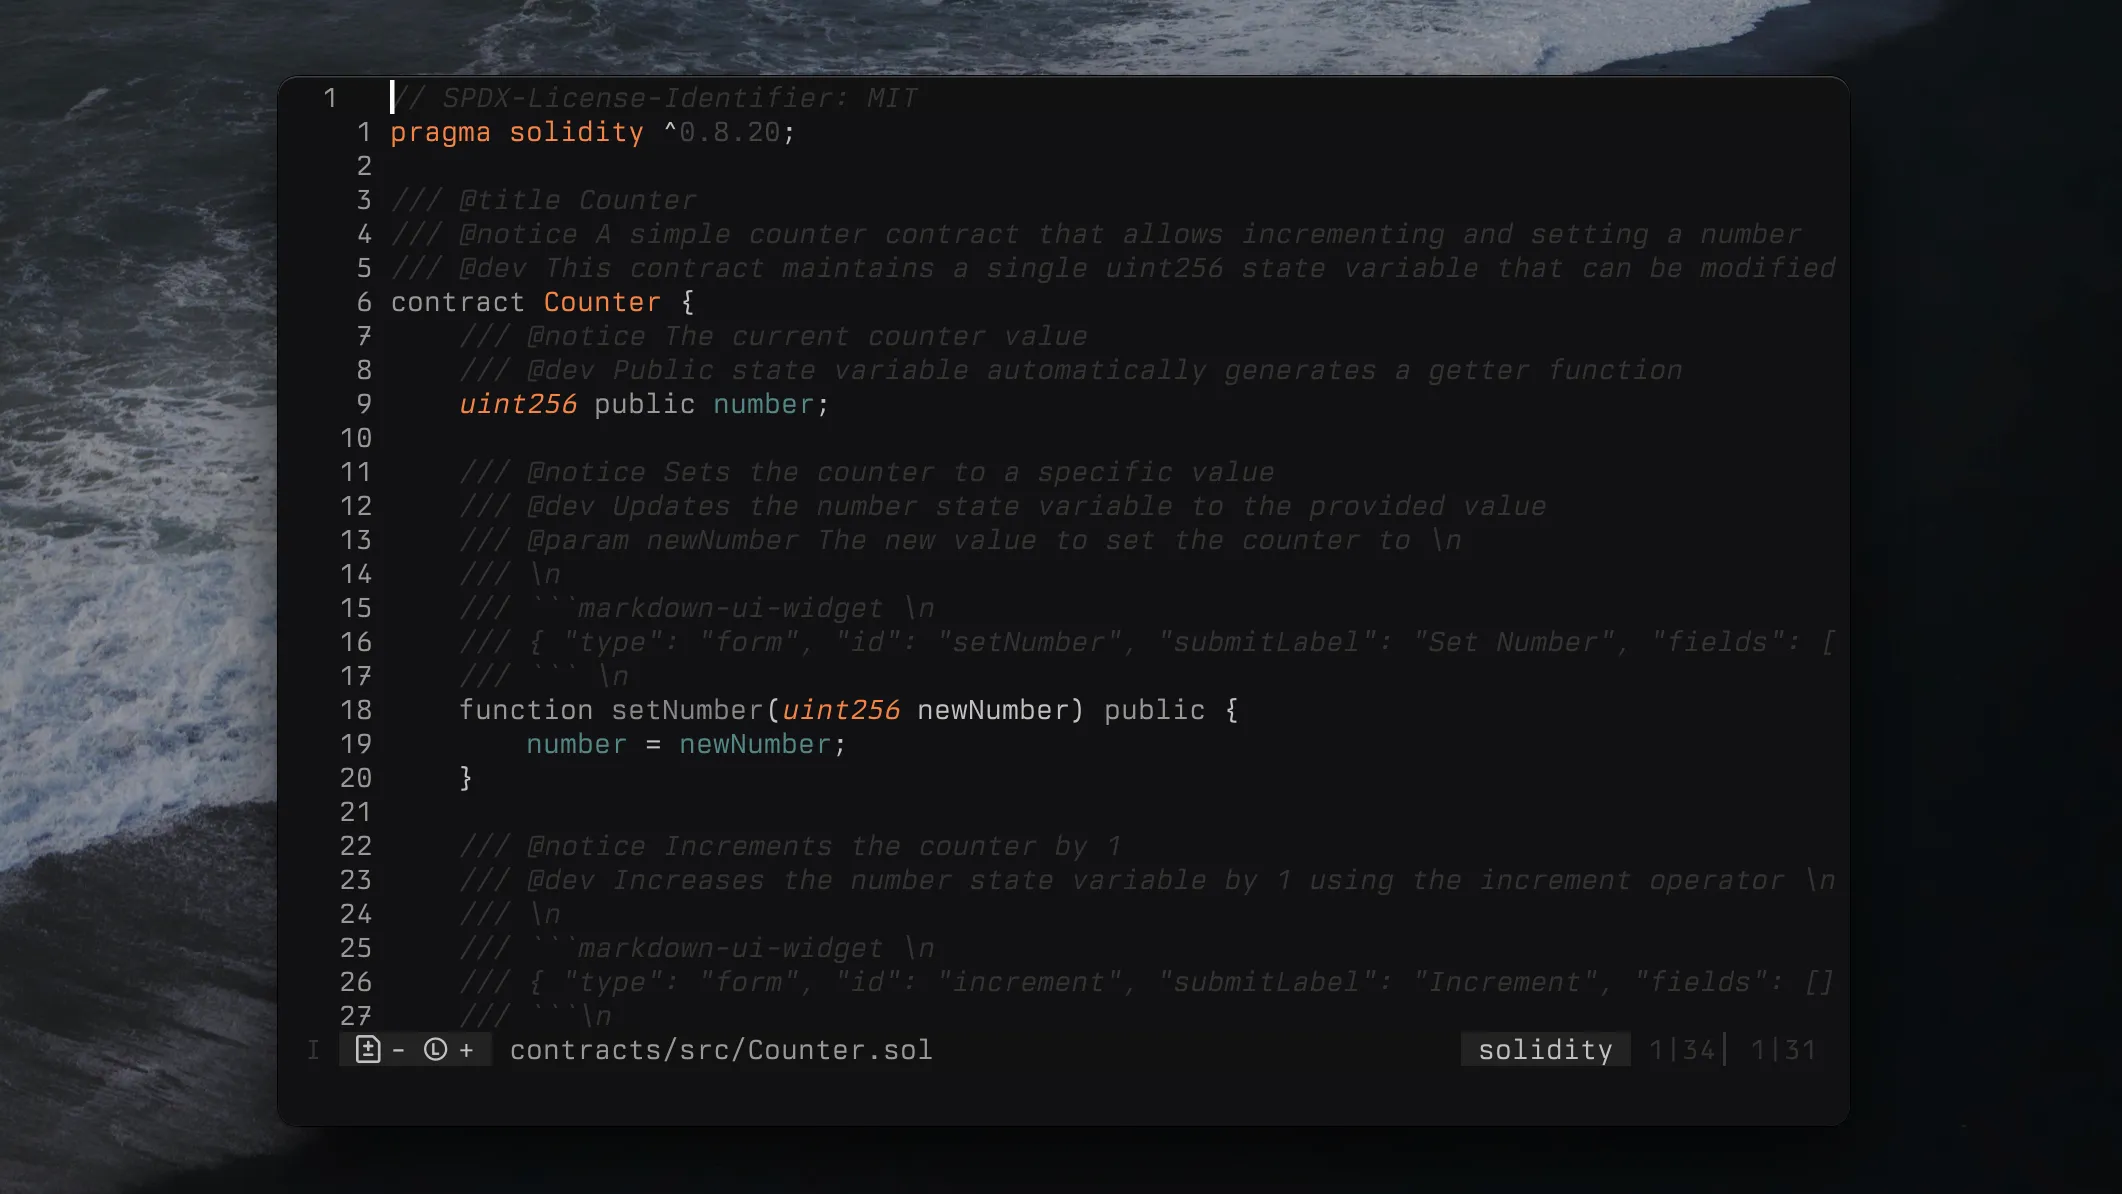
Task: Click the "newNumber" parameter in the function signature
Action: click(x=994, y=710)
